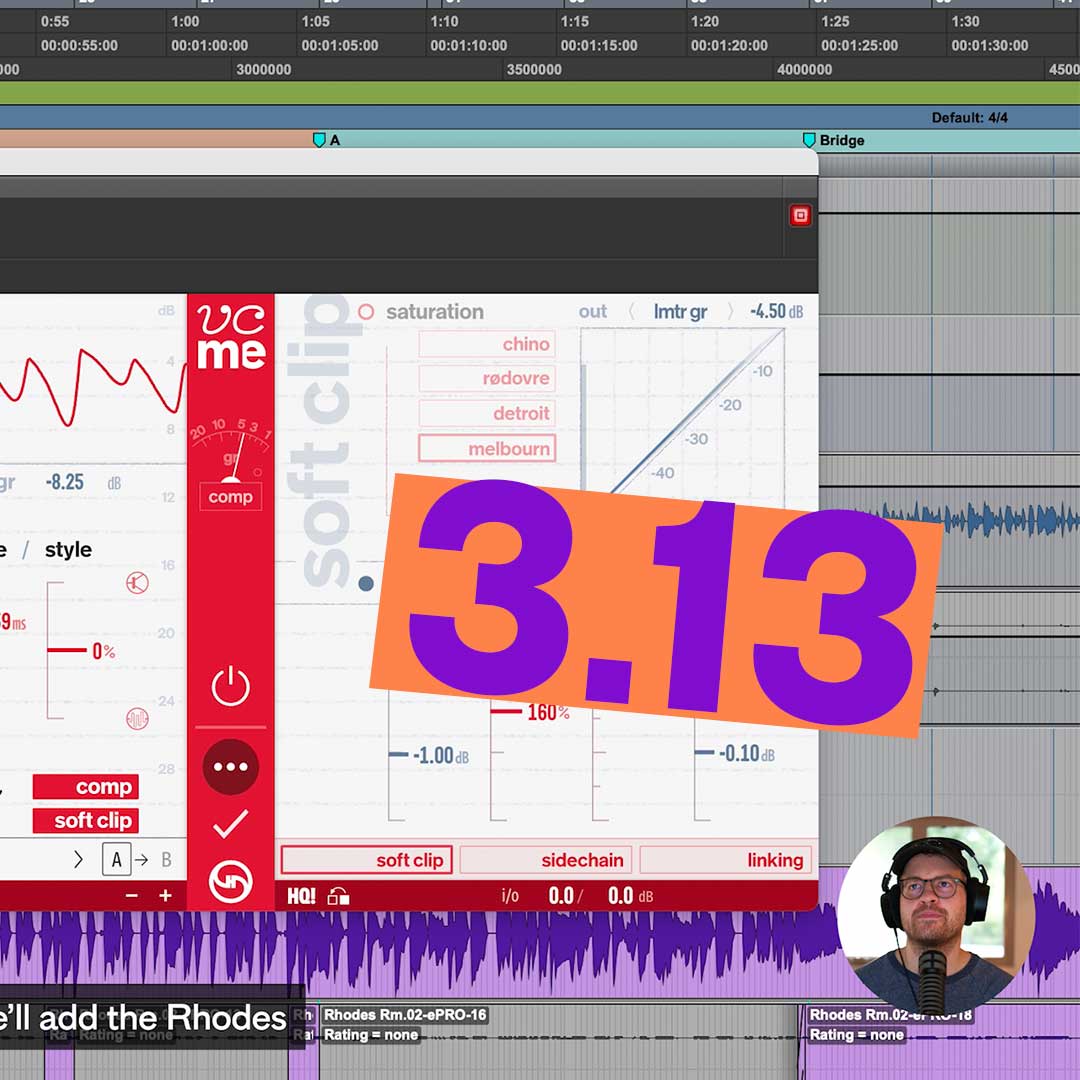Click the checkmark icon in red strip

230,825
